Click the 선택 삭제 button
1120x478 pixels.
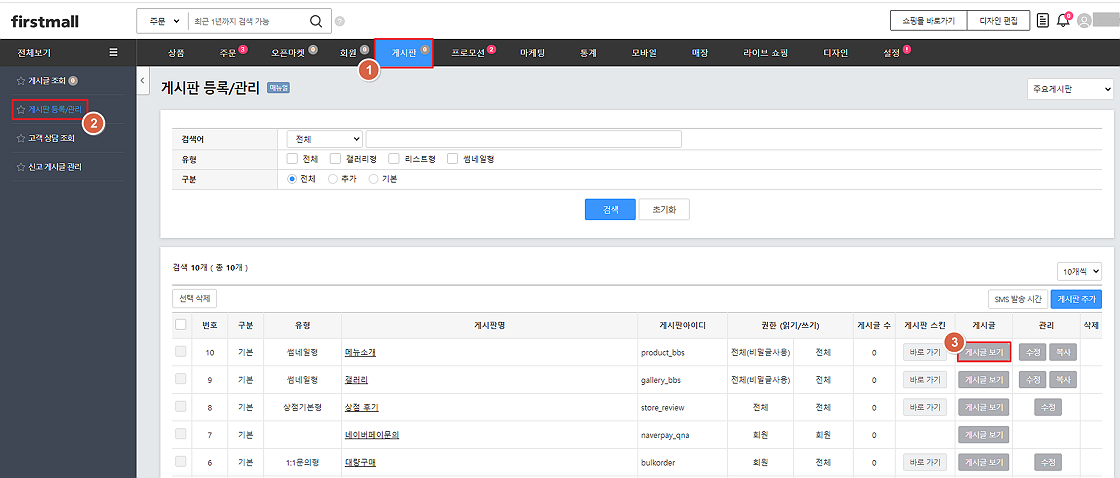[x=195, y=299]
